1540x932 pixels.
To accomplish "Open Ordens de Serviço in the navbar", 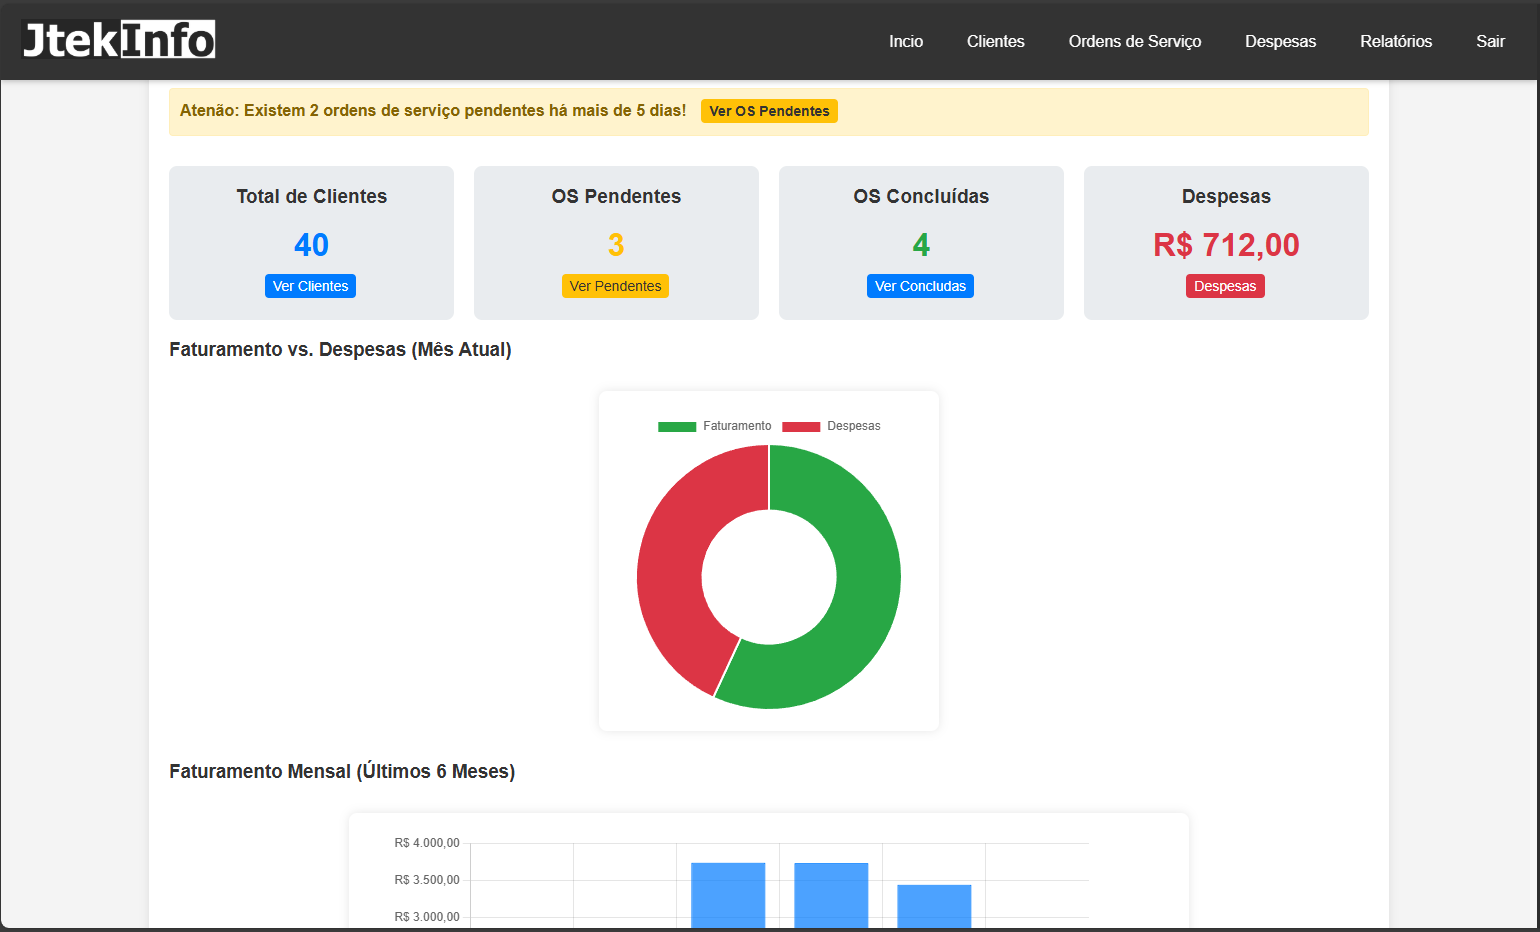I will [x=1135, y=41].
